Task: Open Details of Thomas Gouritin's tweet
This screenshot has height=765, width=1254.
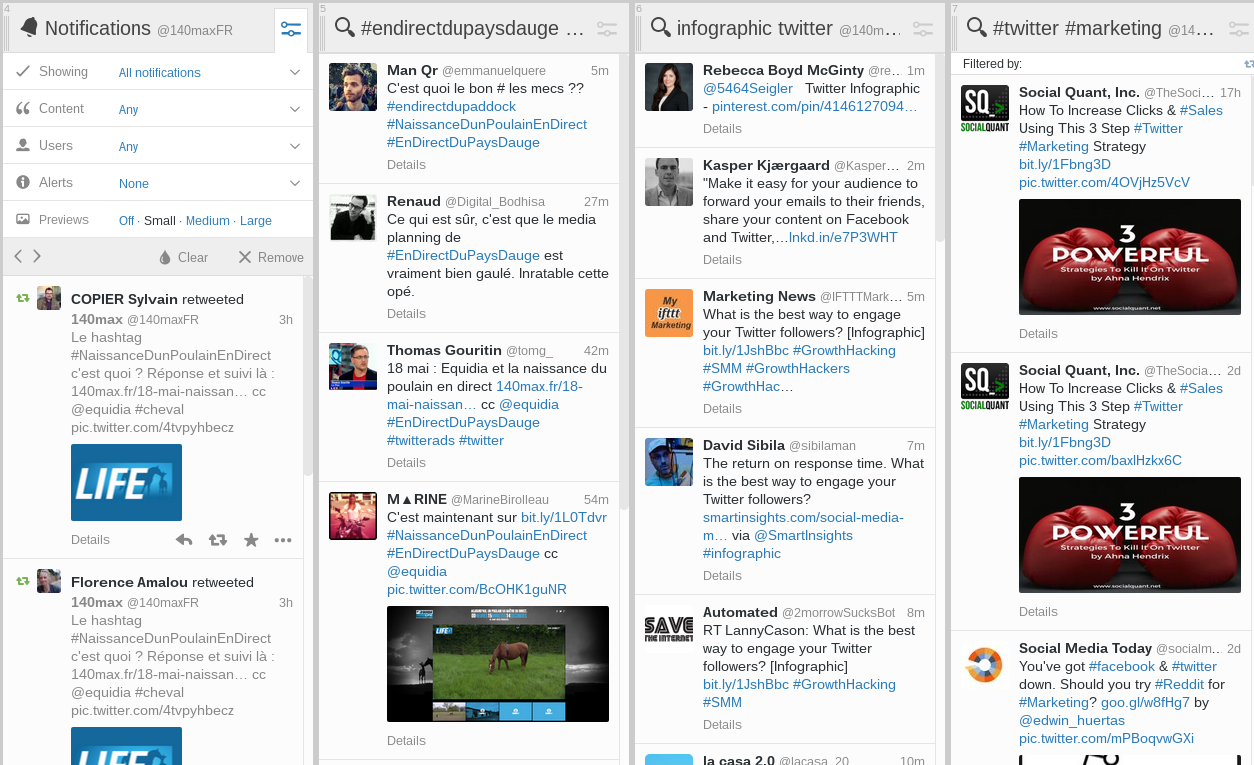Action: pos(406,463)
